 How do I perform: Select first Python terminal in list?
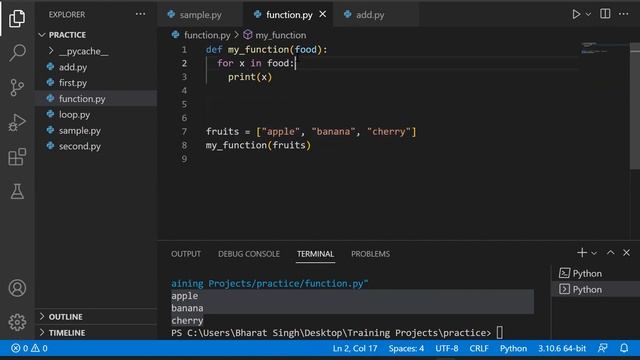pyautogui.click(x=596, y=273)
